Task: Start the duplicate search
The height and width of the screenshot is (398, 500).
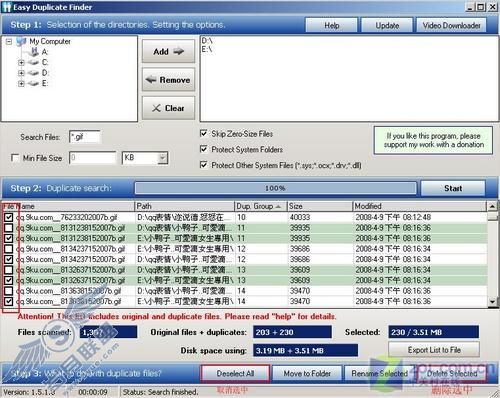Action: pyautogui.click(x=453, y=188)
